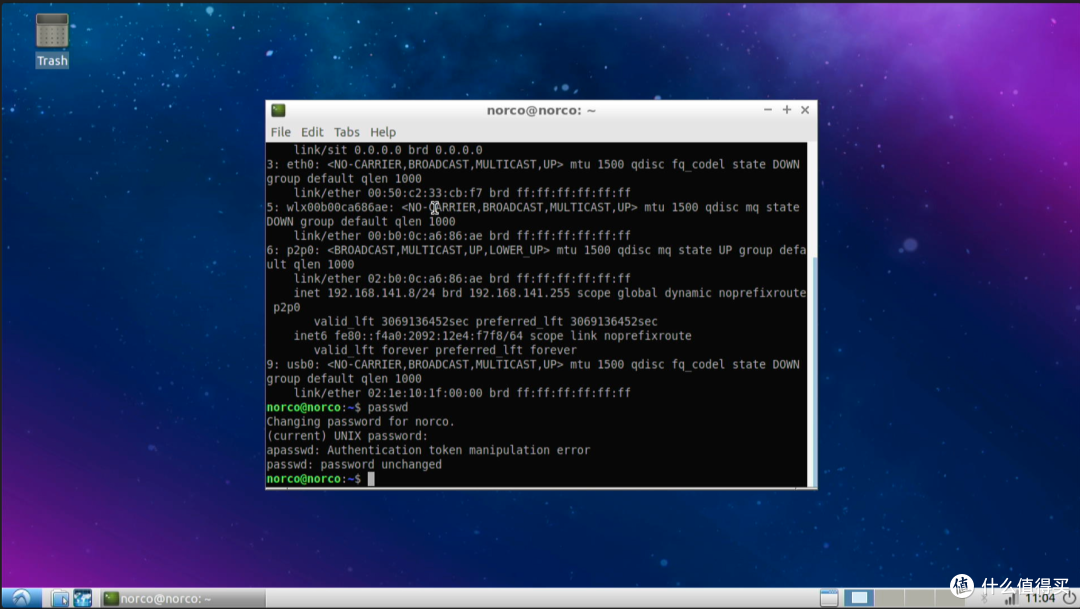The width and height of the screenshot is (1080, 609).
Task: Open the Trash desktop icon
Action: [x=52, y=40]
